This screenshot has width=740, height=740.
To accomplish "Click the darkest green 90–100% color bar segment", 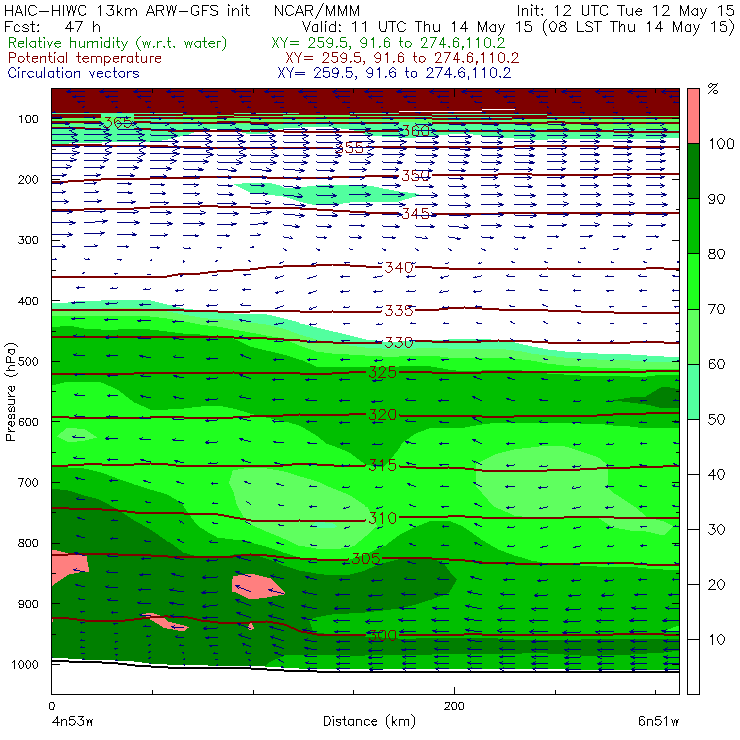I will (693, 171).
